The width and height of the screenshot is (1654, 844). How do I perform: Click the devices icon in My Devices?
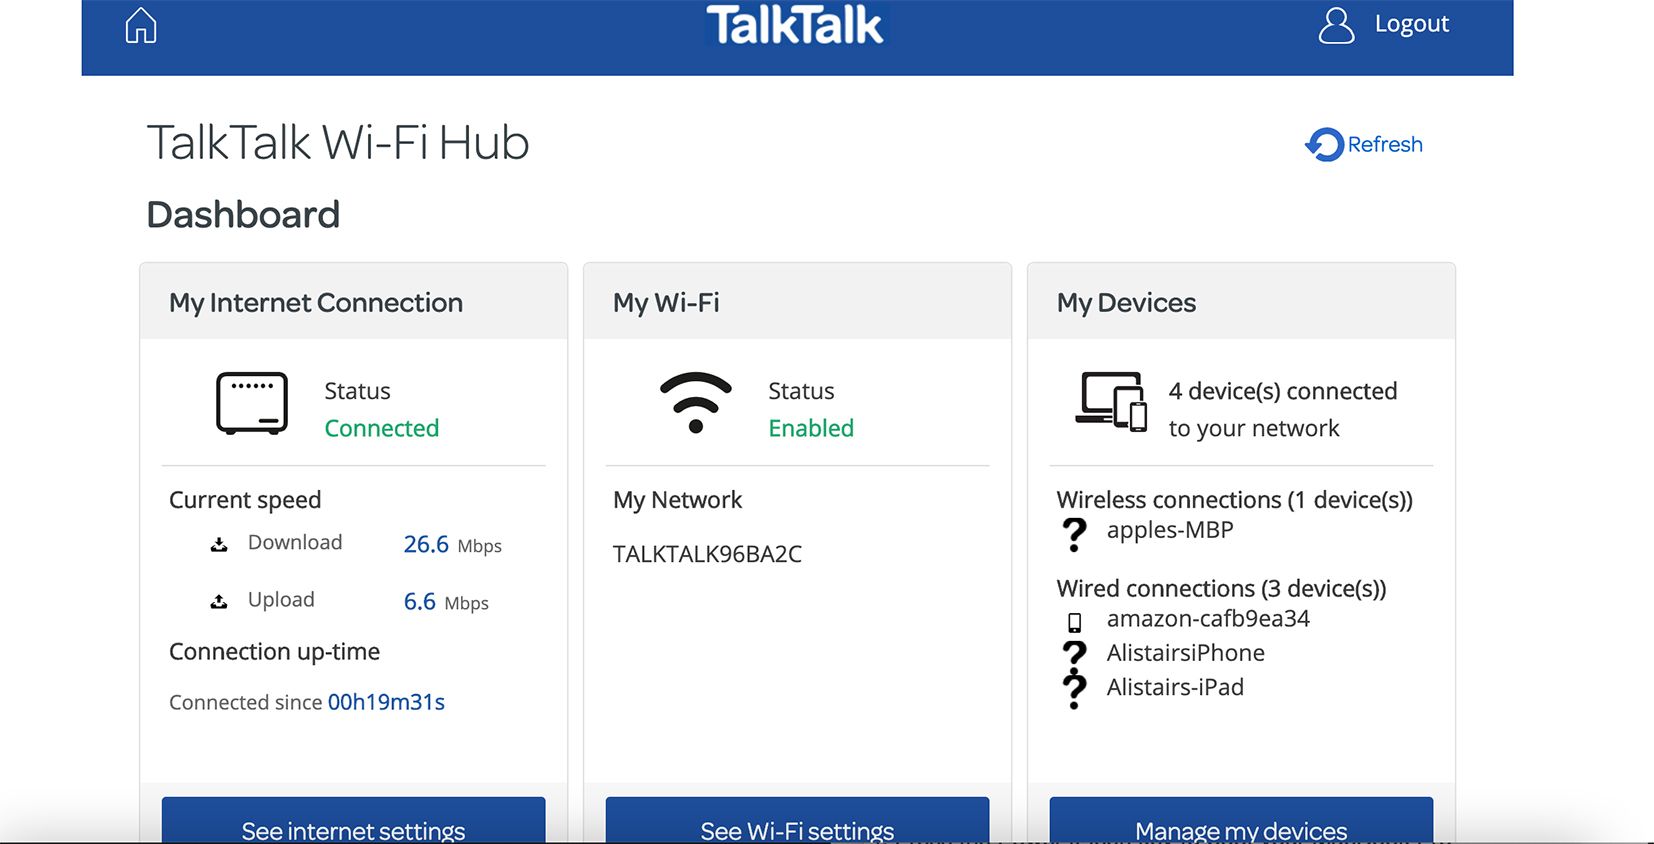(1111, 402)
